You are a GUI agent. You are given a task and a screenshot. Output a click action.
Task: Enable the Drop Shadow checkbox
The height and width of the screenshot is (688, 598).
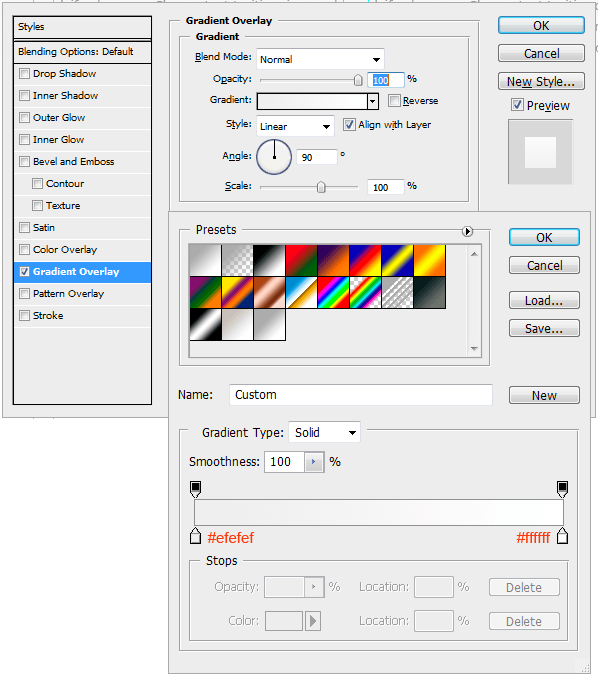(x=25, y=73)
